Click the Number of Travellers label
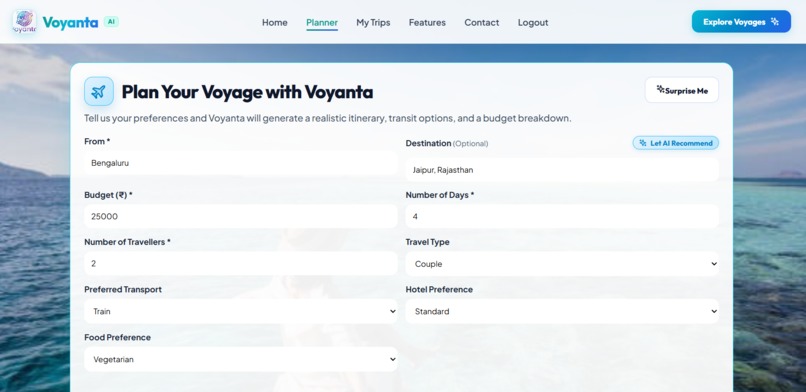This screenshot has height=392, width=806. tap(127, 242)
